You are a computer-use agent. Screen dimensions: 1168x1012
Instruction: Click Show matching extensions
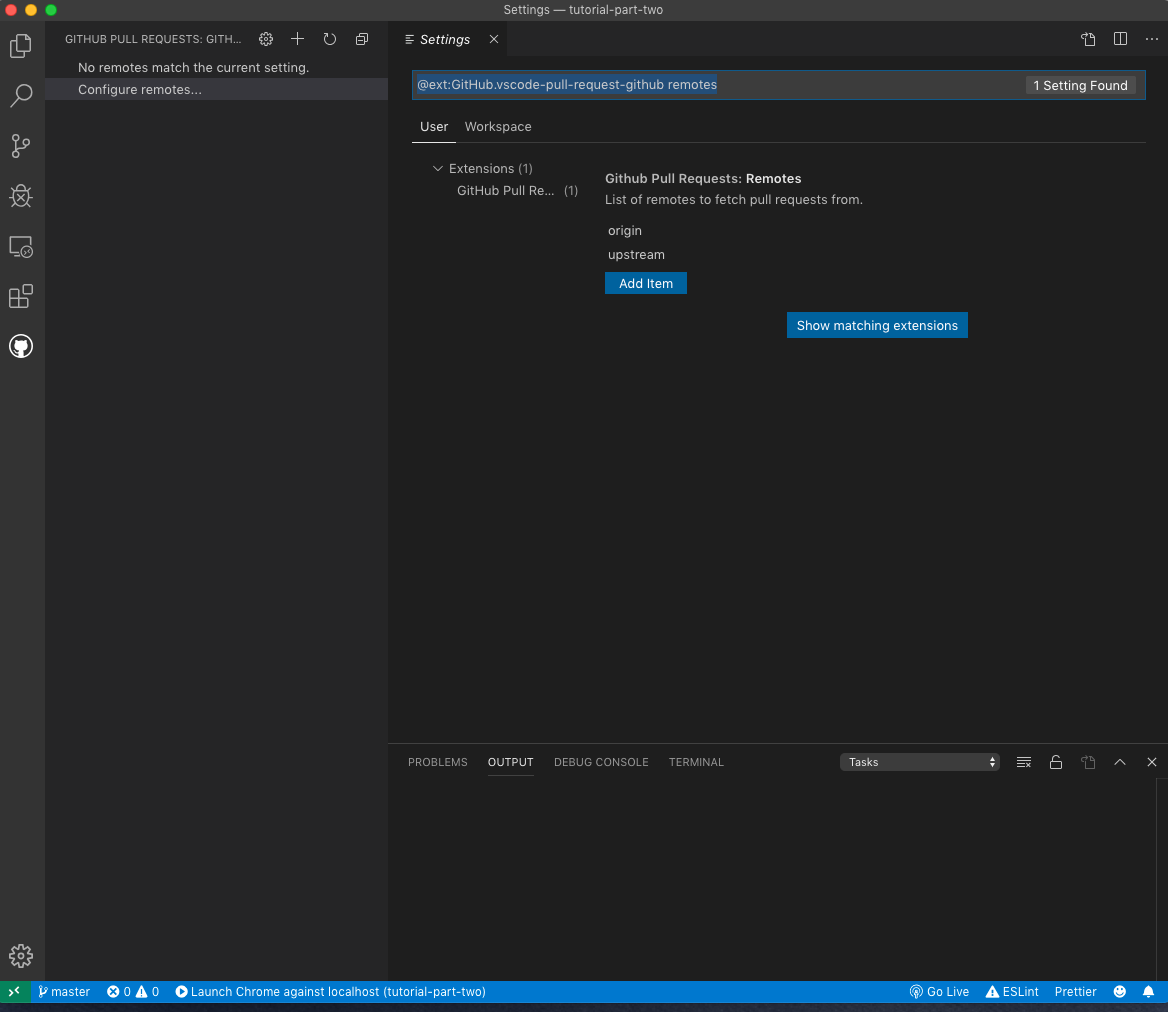coord(877,325)
